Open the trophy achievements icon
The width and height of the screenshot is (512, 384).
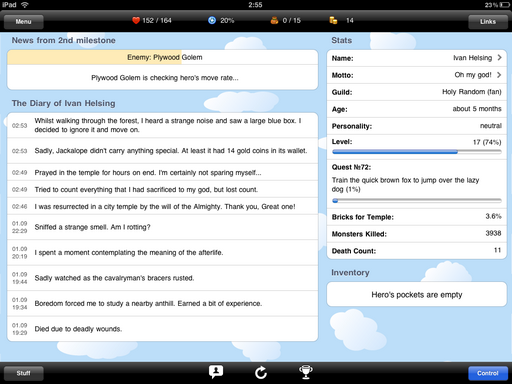[x=306, y=372]
